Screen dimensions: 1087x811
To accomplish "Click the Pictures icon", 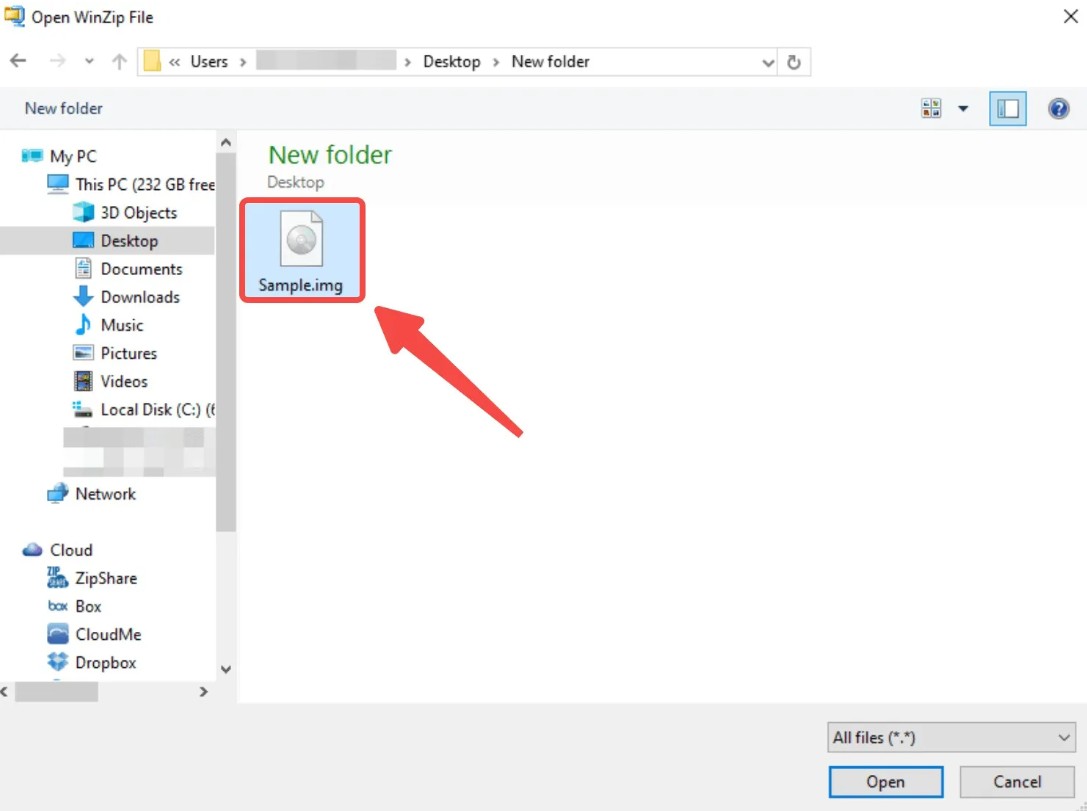I will click(83, 353).
